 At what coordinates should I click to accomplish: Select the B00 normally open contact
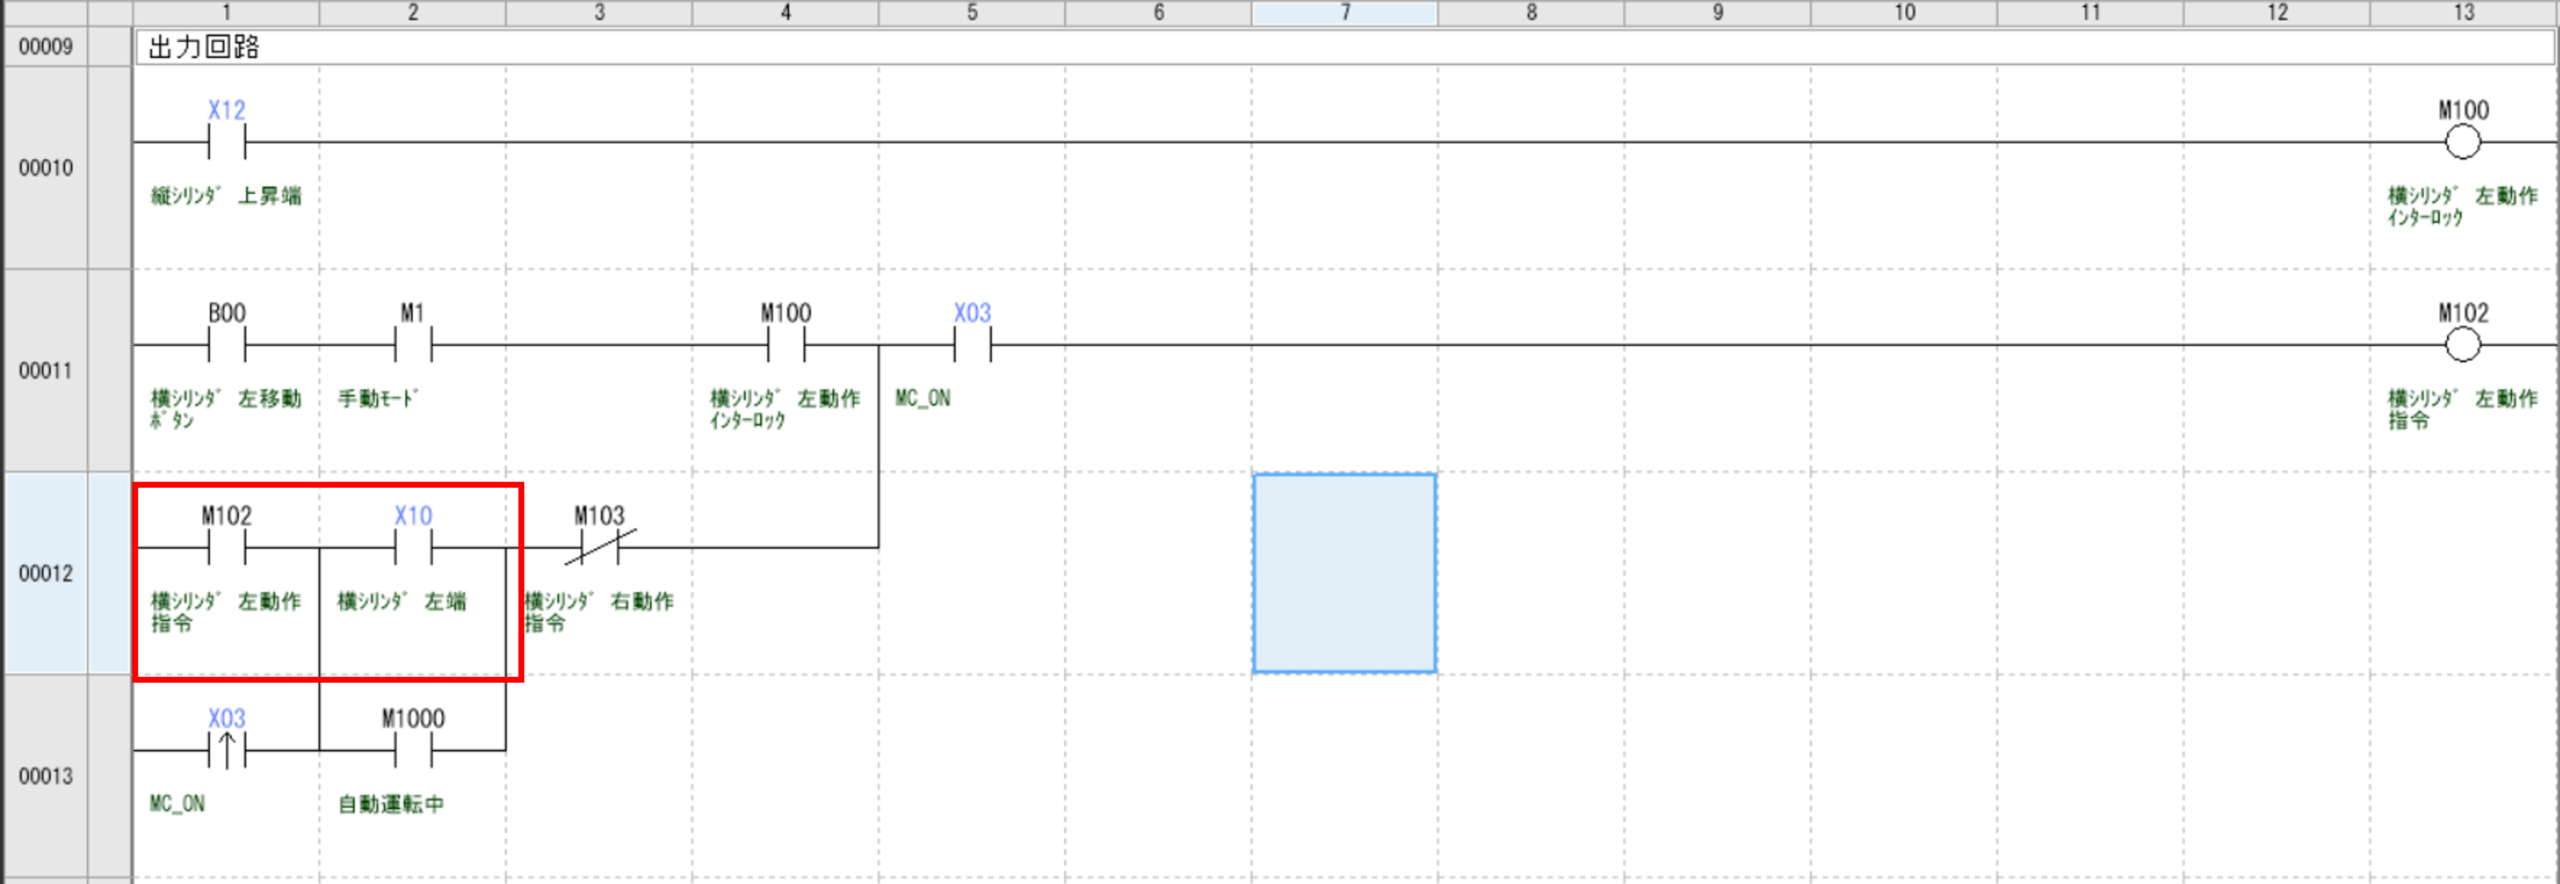tap(226, 345)
